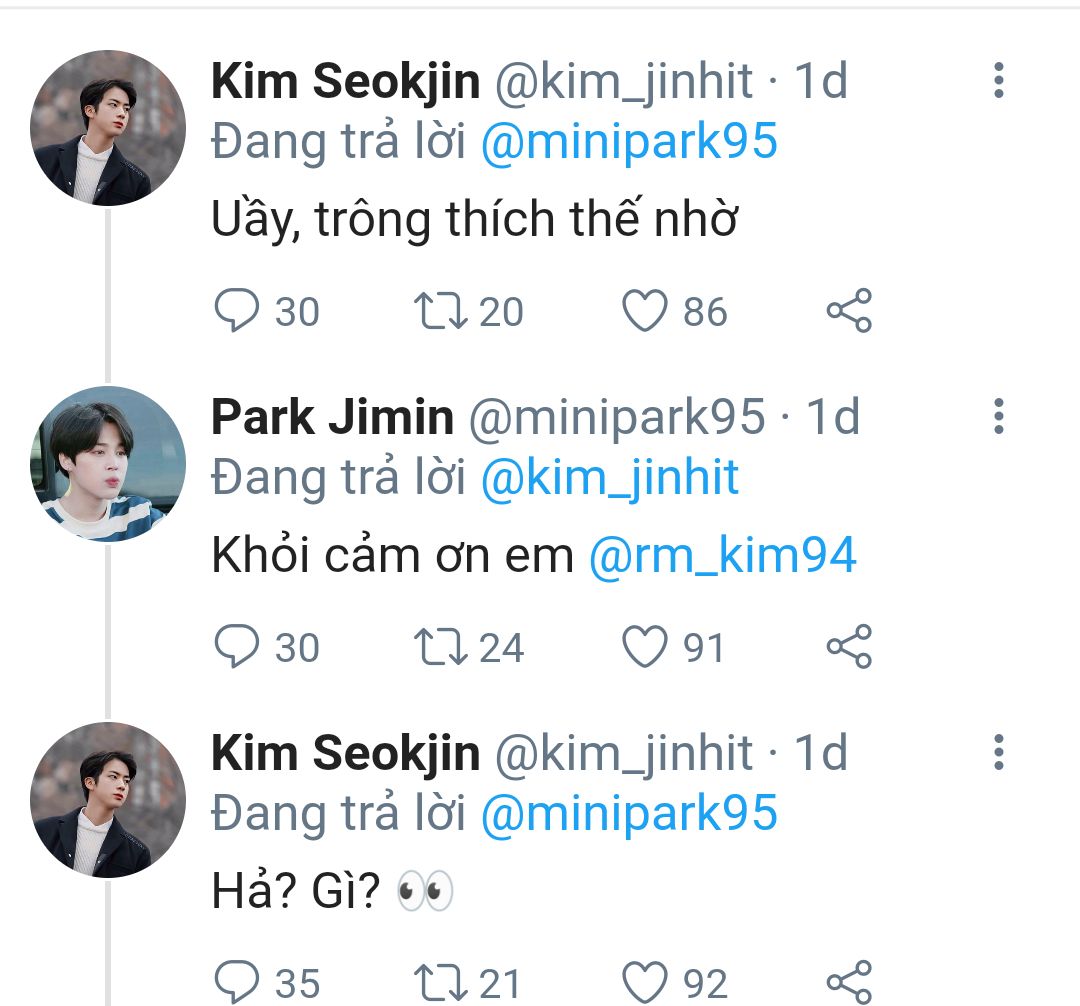
Task: Retweet the "Hả? Gì?" tweet
Action: click(440, 982)
